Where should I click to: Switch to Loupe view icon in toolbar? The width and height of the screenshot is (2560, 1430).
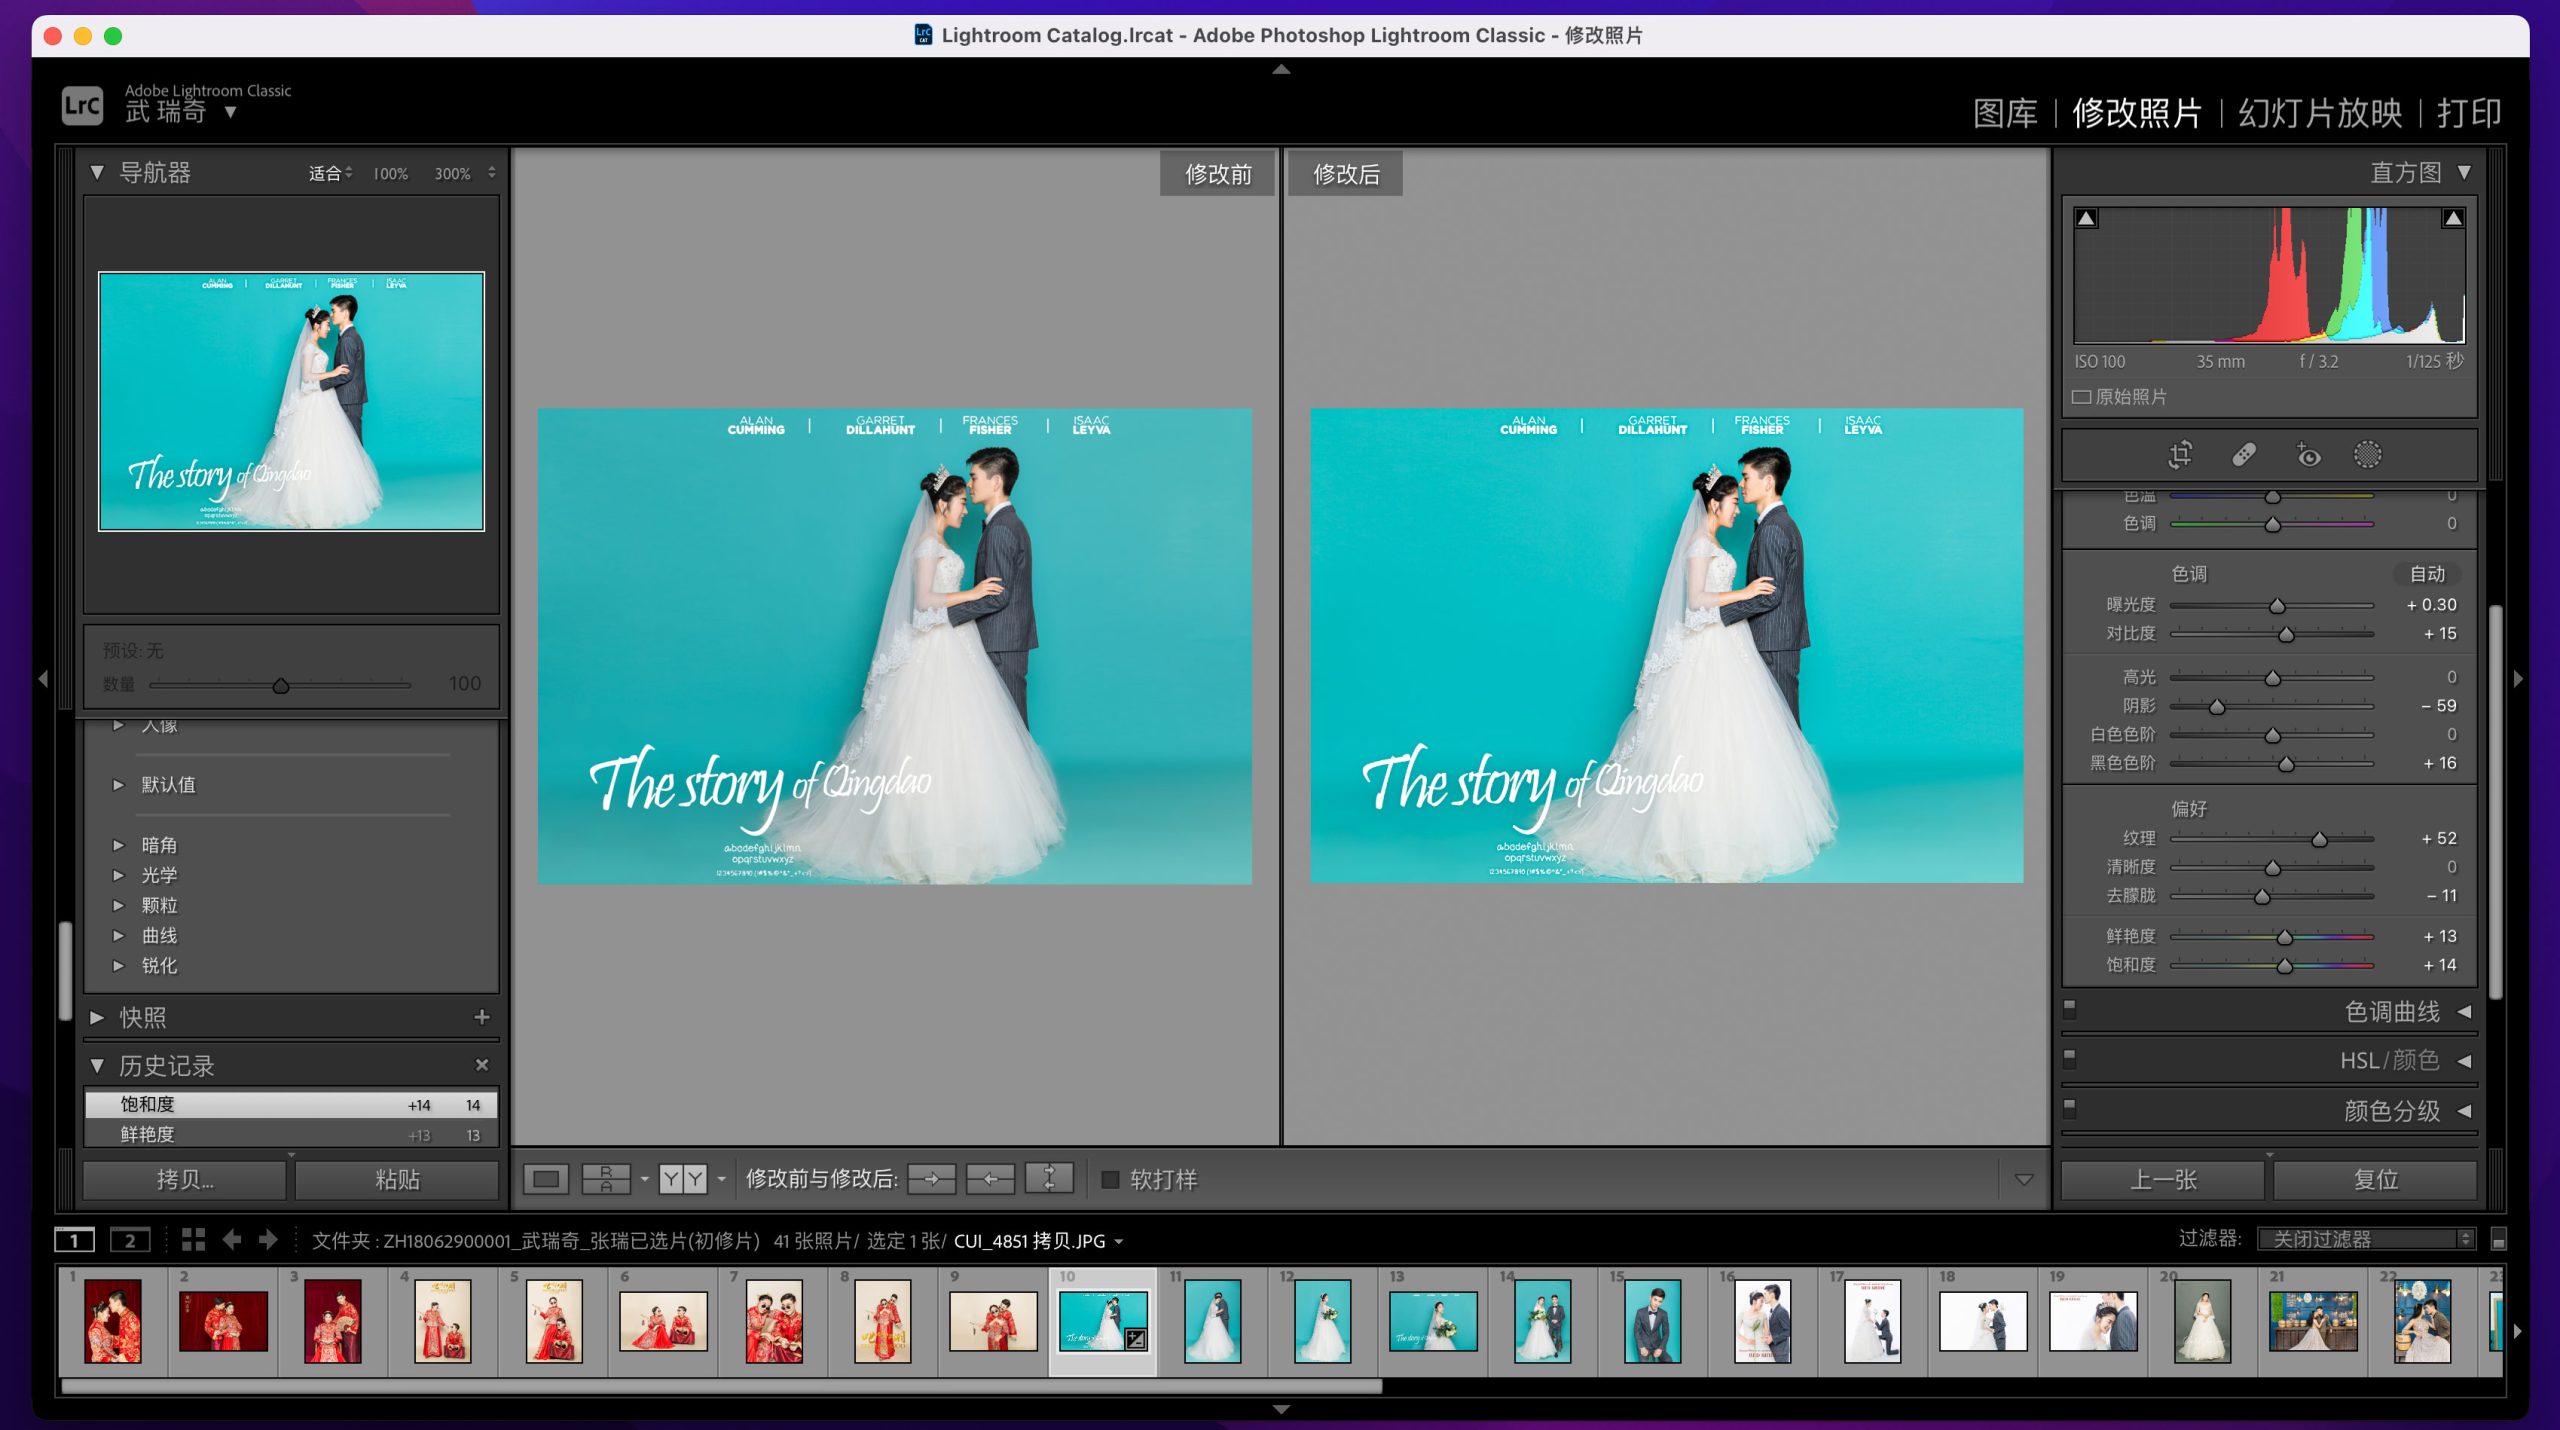(x=546, y=1179)
